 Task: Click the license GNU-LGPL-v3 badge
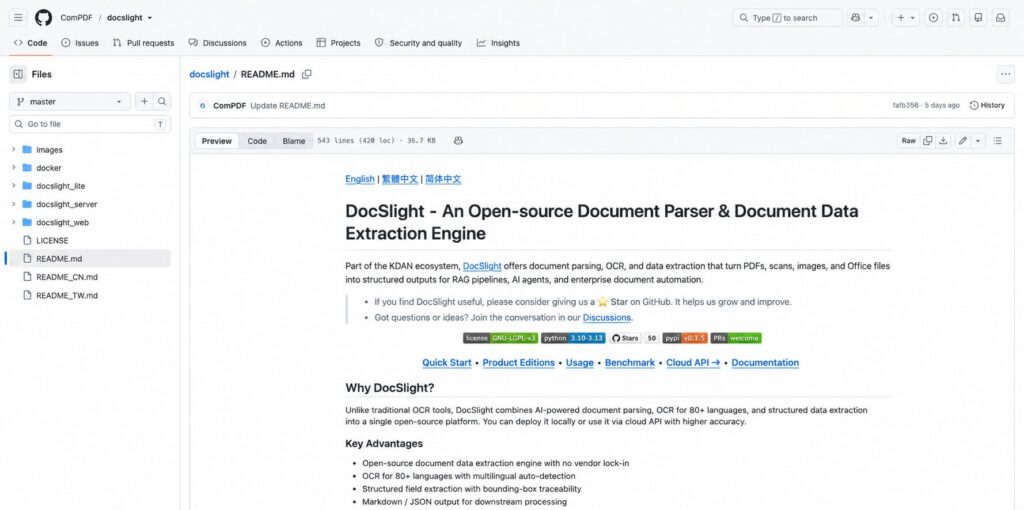click(500, 338)
